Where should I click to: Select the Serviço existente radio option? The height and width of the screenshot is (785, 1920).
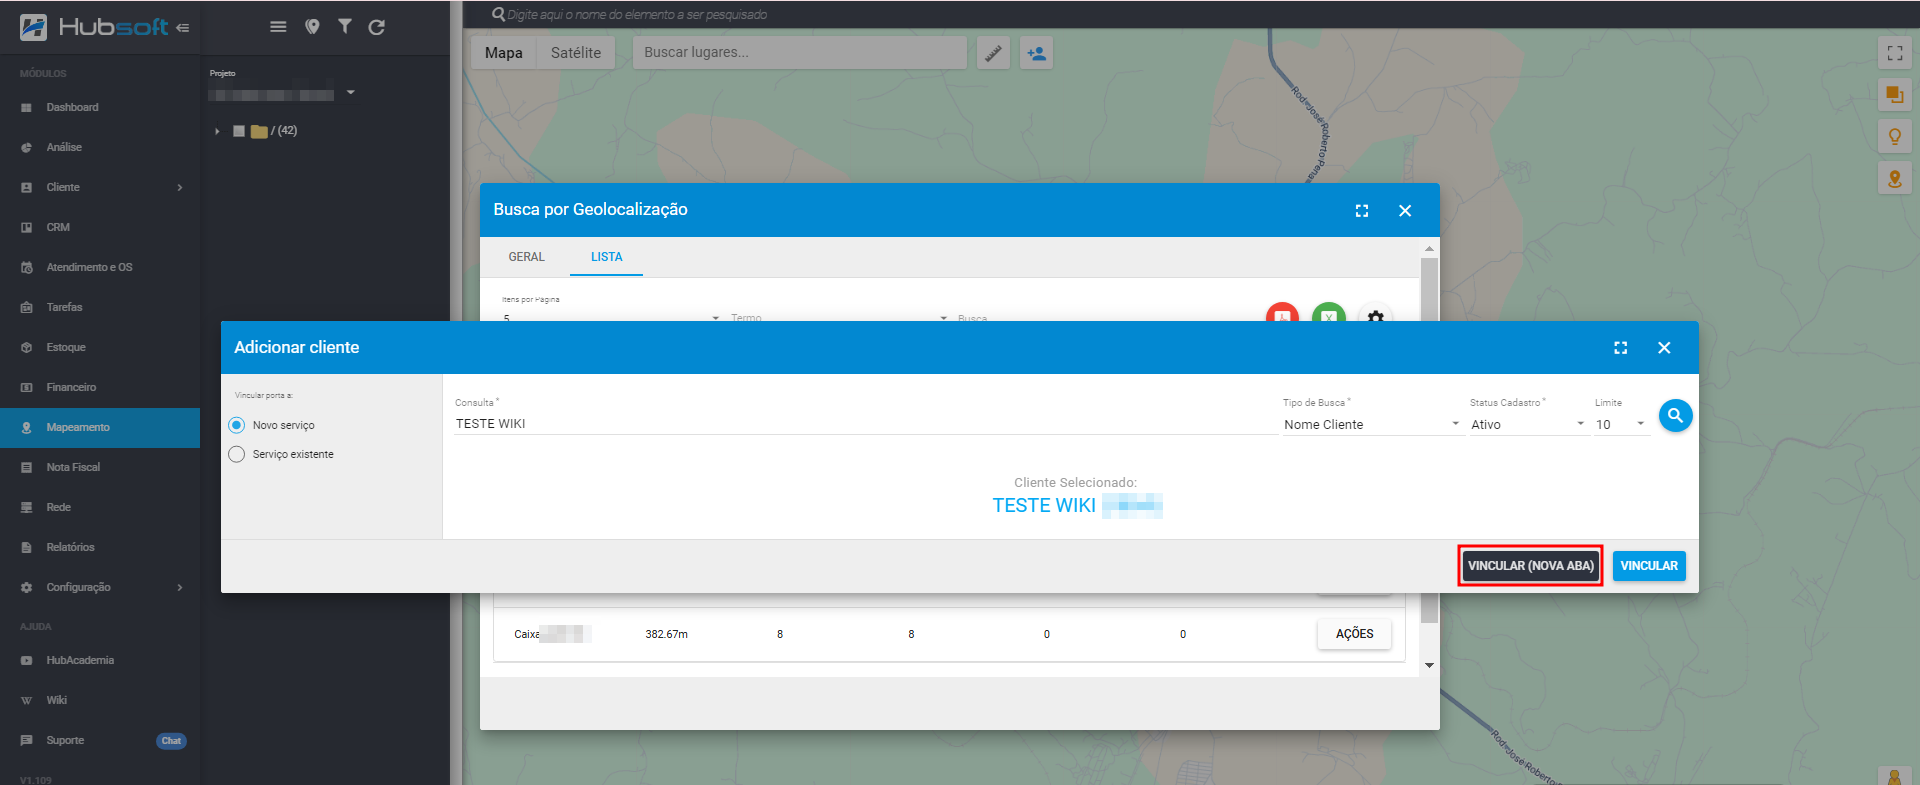pos(237,454)
